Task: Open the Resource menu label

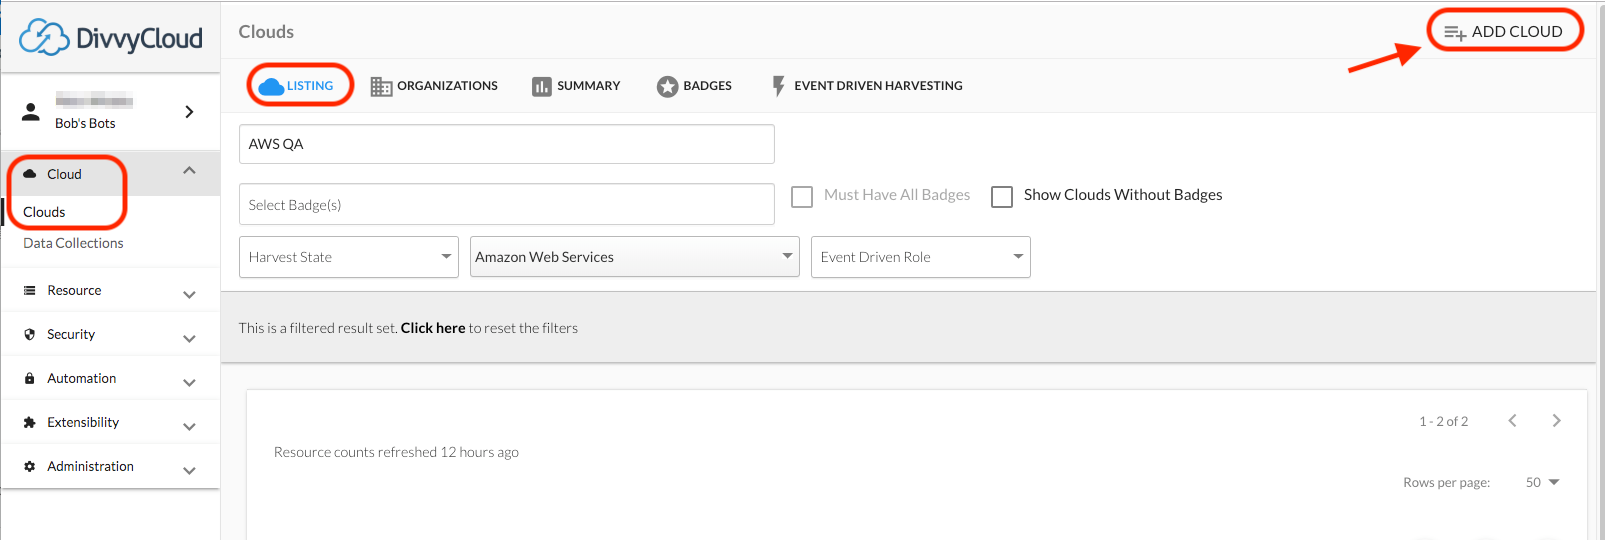Action: 74,290
